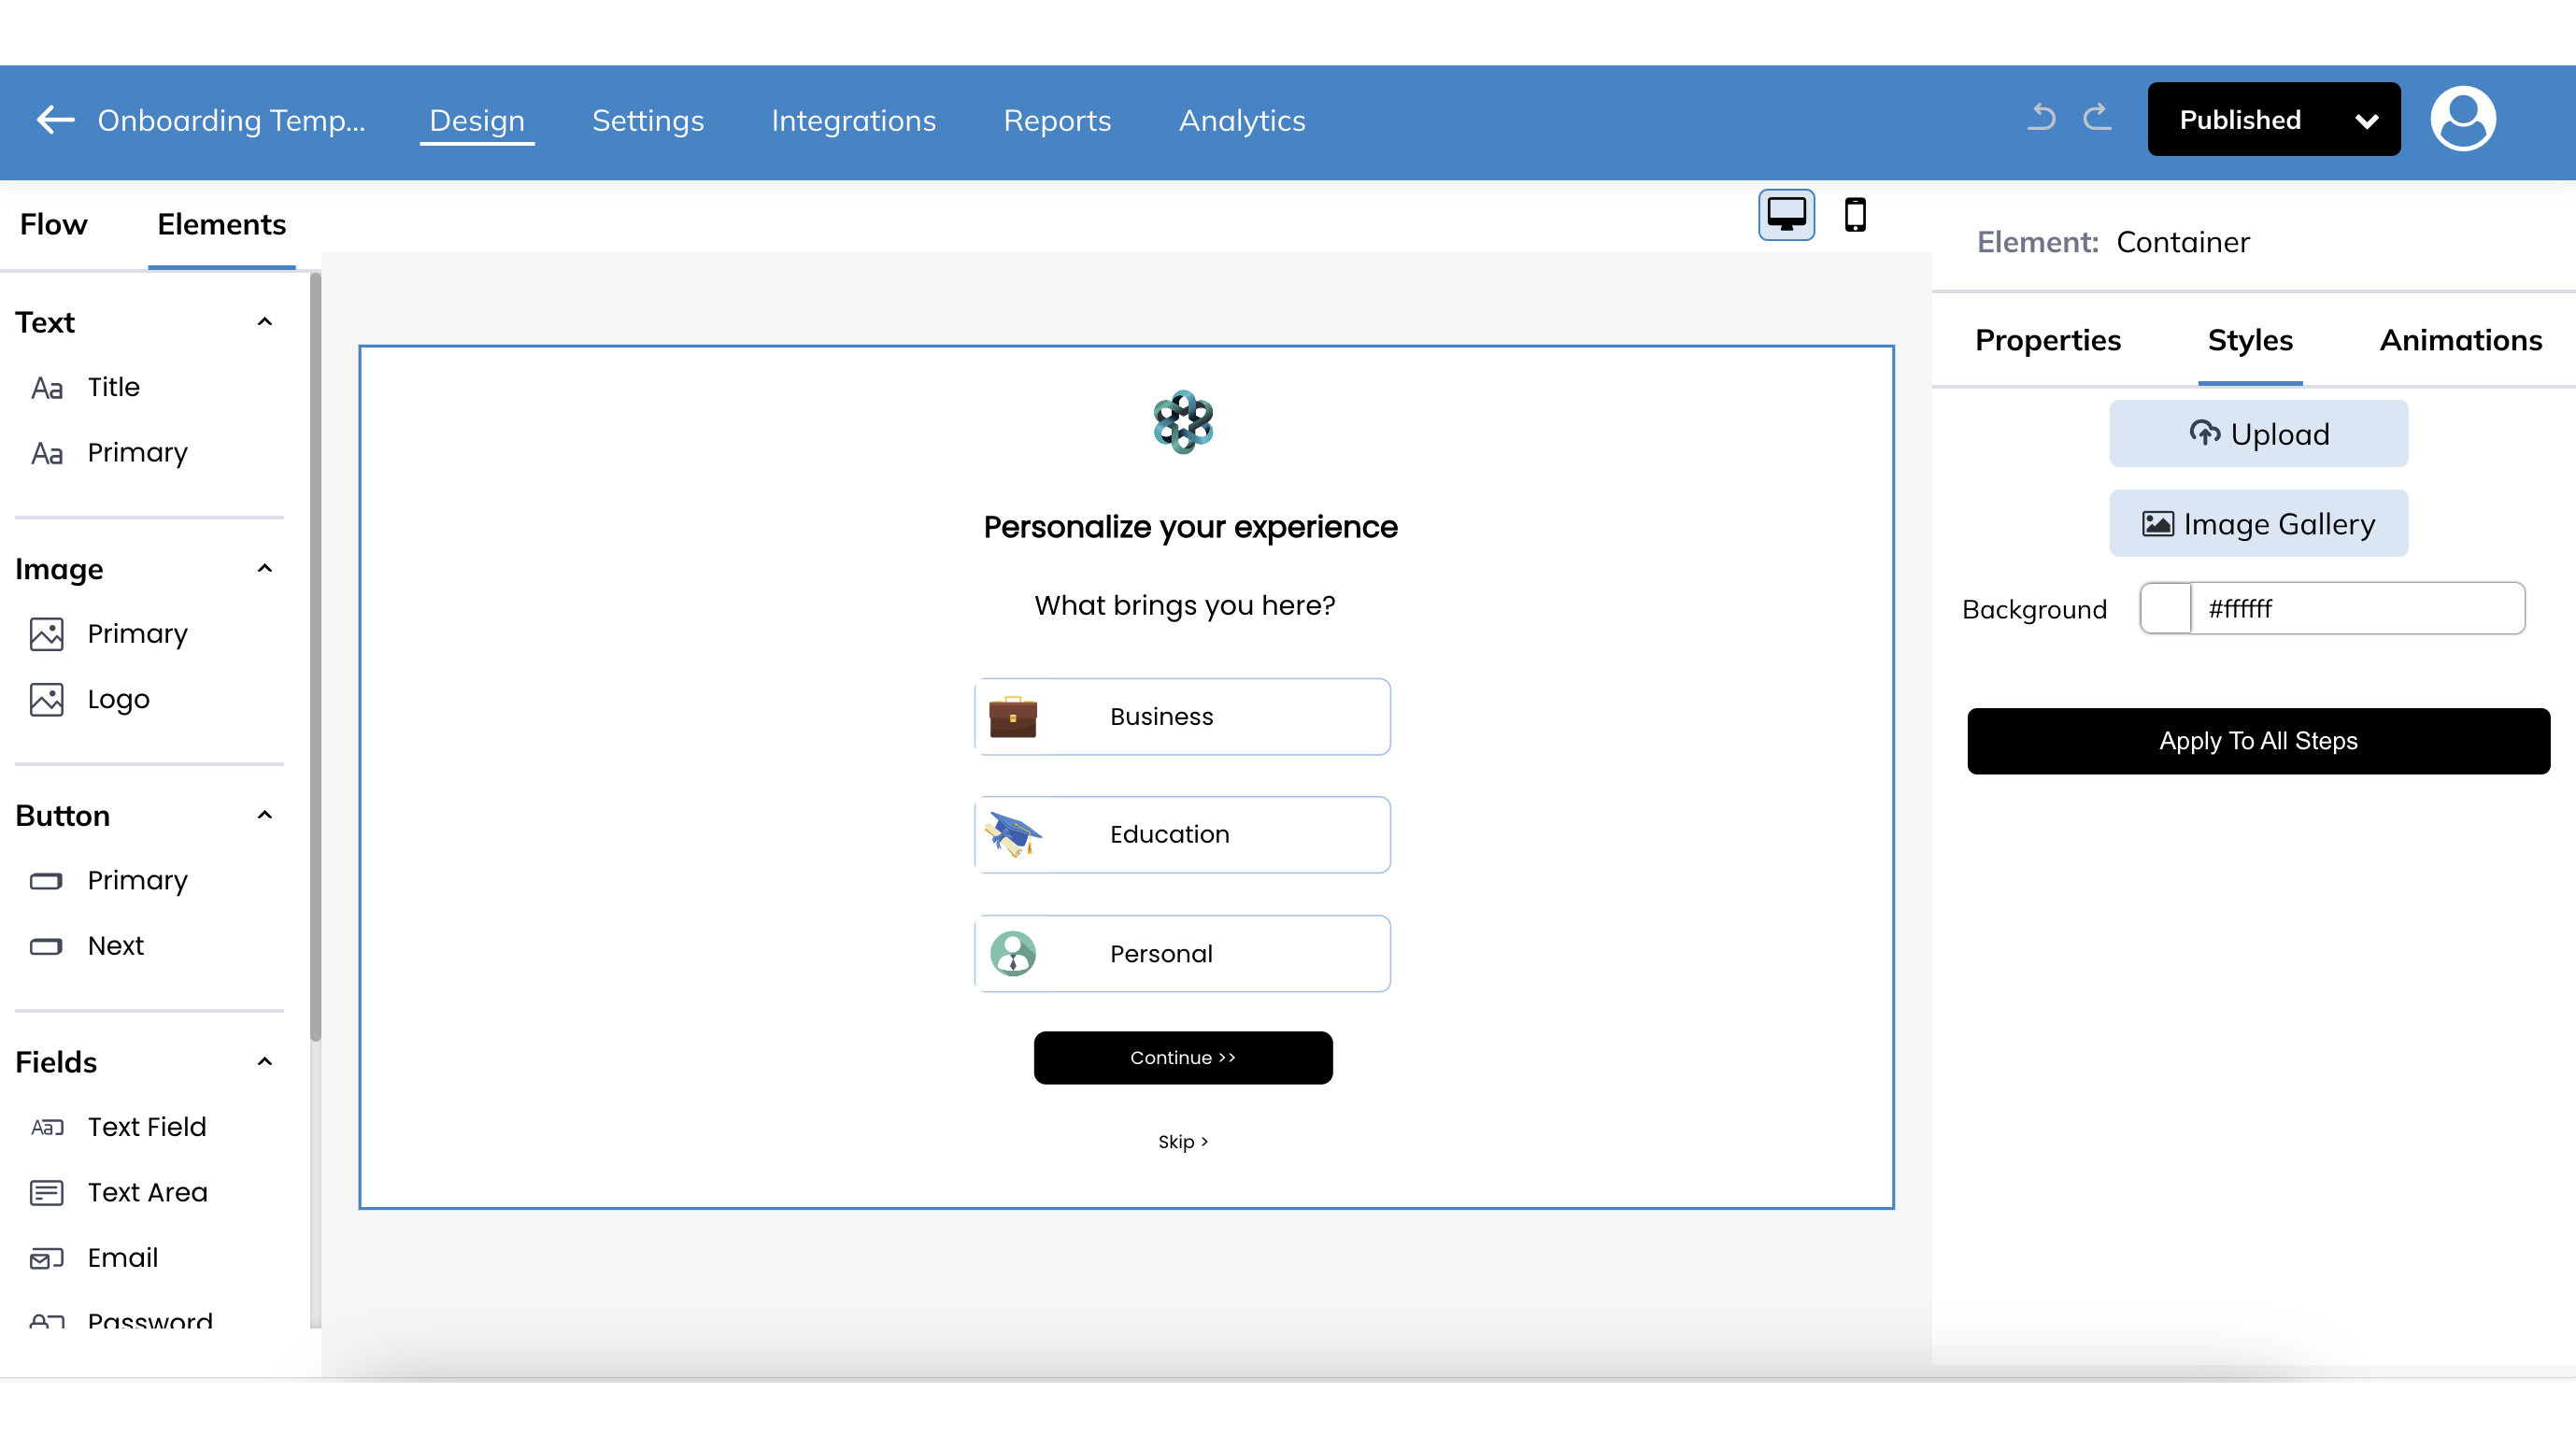Image resolution: width=2576 pixels, height=1449 pixels.
Task: Select the Logo image element
Action: tap(116, 699)
